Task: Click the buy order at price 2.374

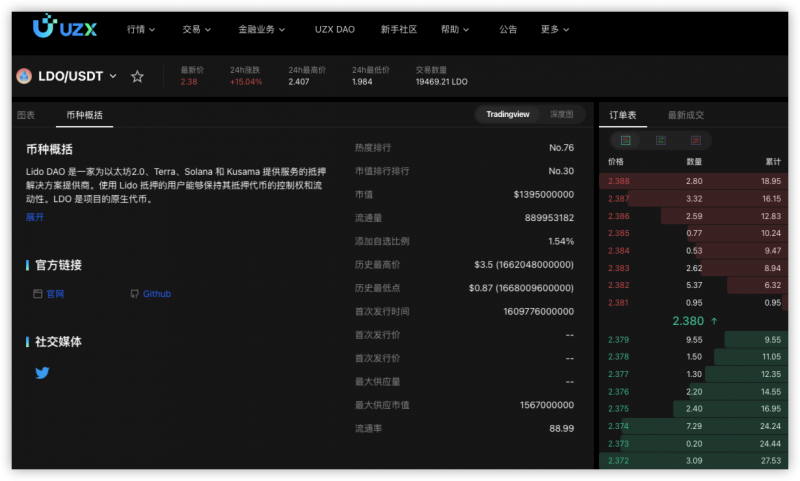Action: [694, 426]
